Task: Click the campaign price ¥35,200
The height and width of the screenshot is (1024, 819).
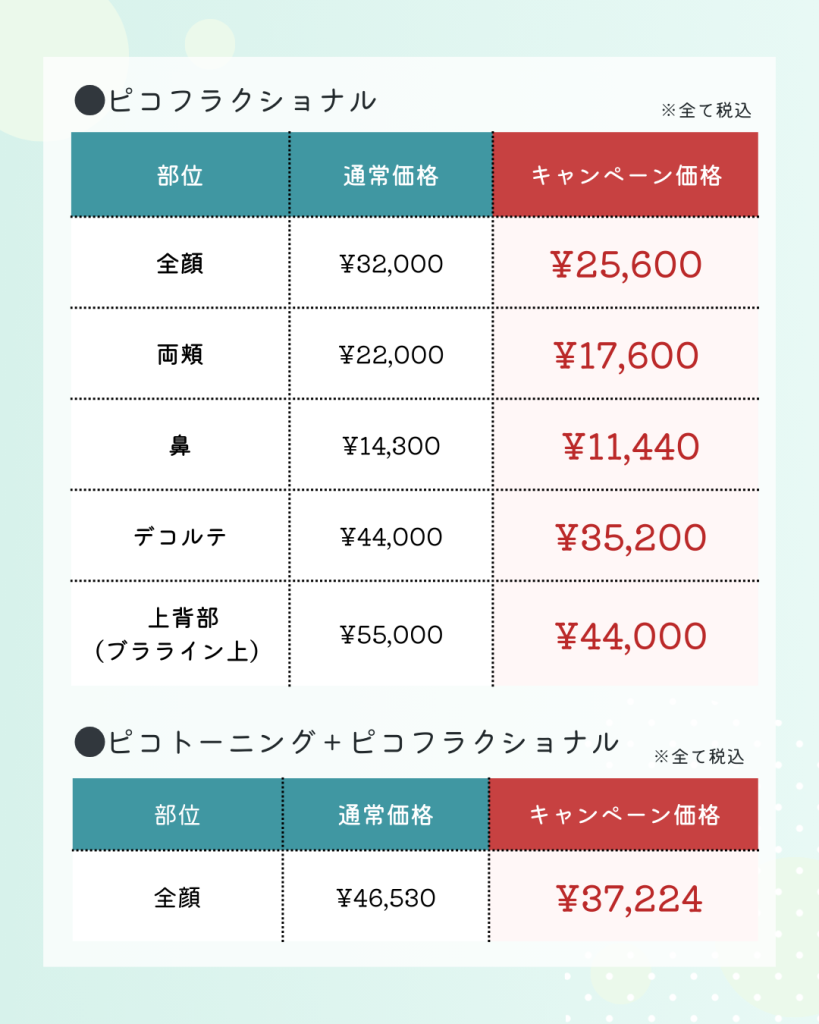Action: 630,538
